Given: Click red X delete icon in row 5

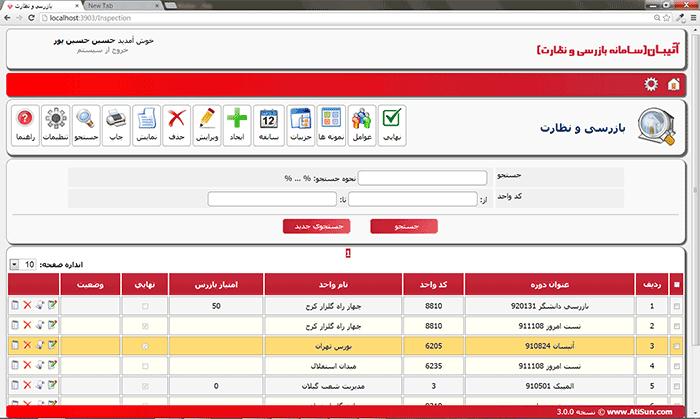Looking at the screenshot, I should point(27,385).
